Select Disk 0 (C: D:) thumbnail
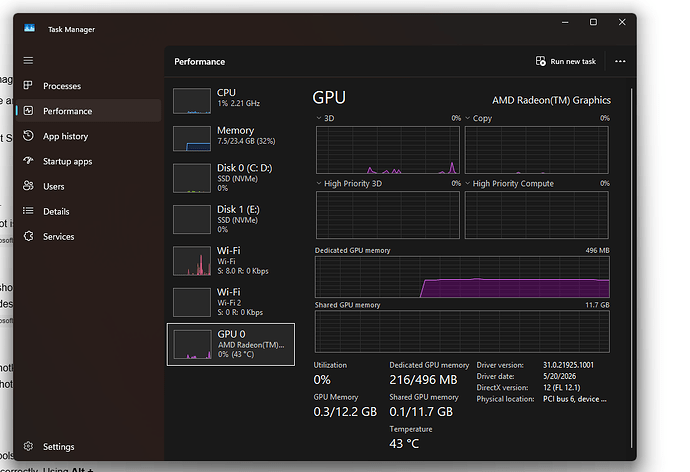This screenshot has height=472, width=690. 192,178
